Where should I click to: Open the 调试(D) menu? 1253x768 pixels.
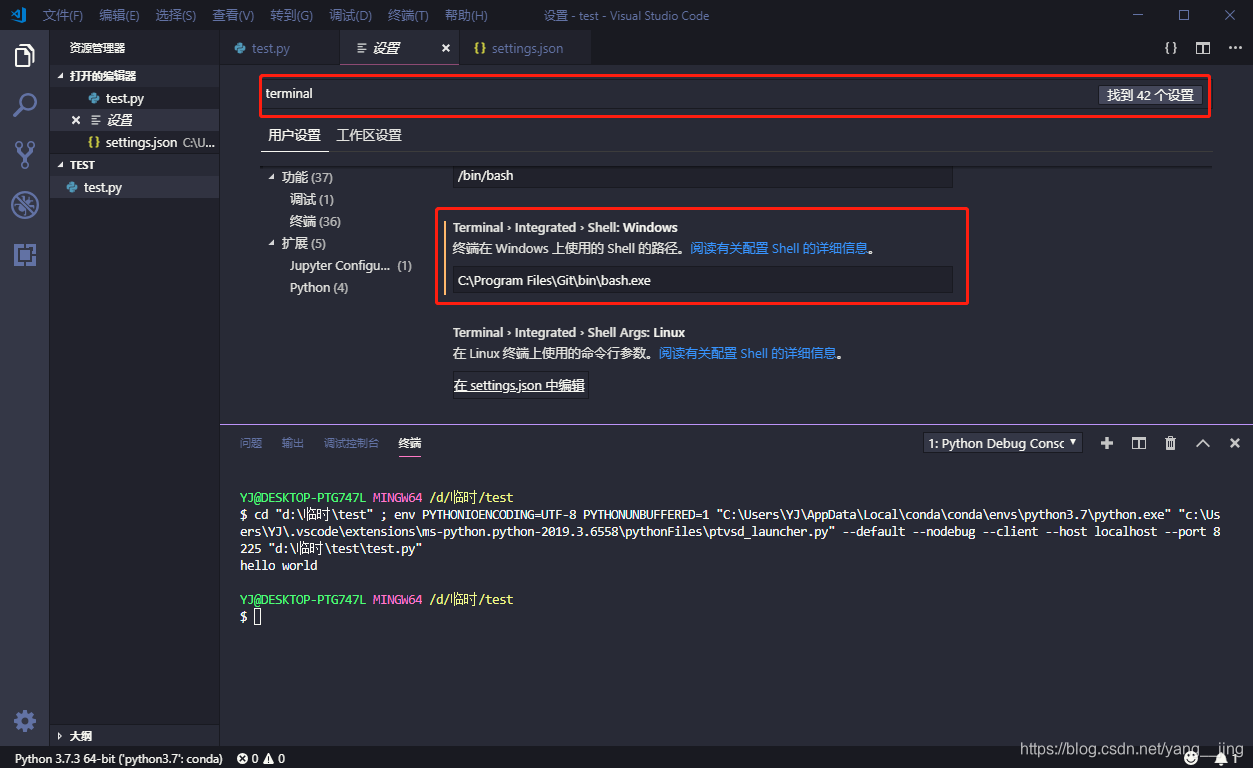350,15
